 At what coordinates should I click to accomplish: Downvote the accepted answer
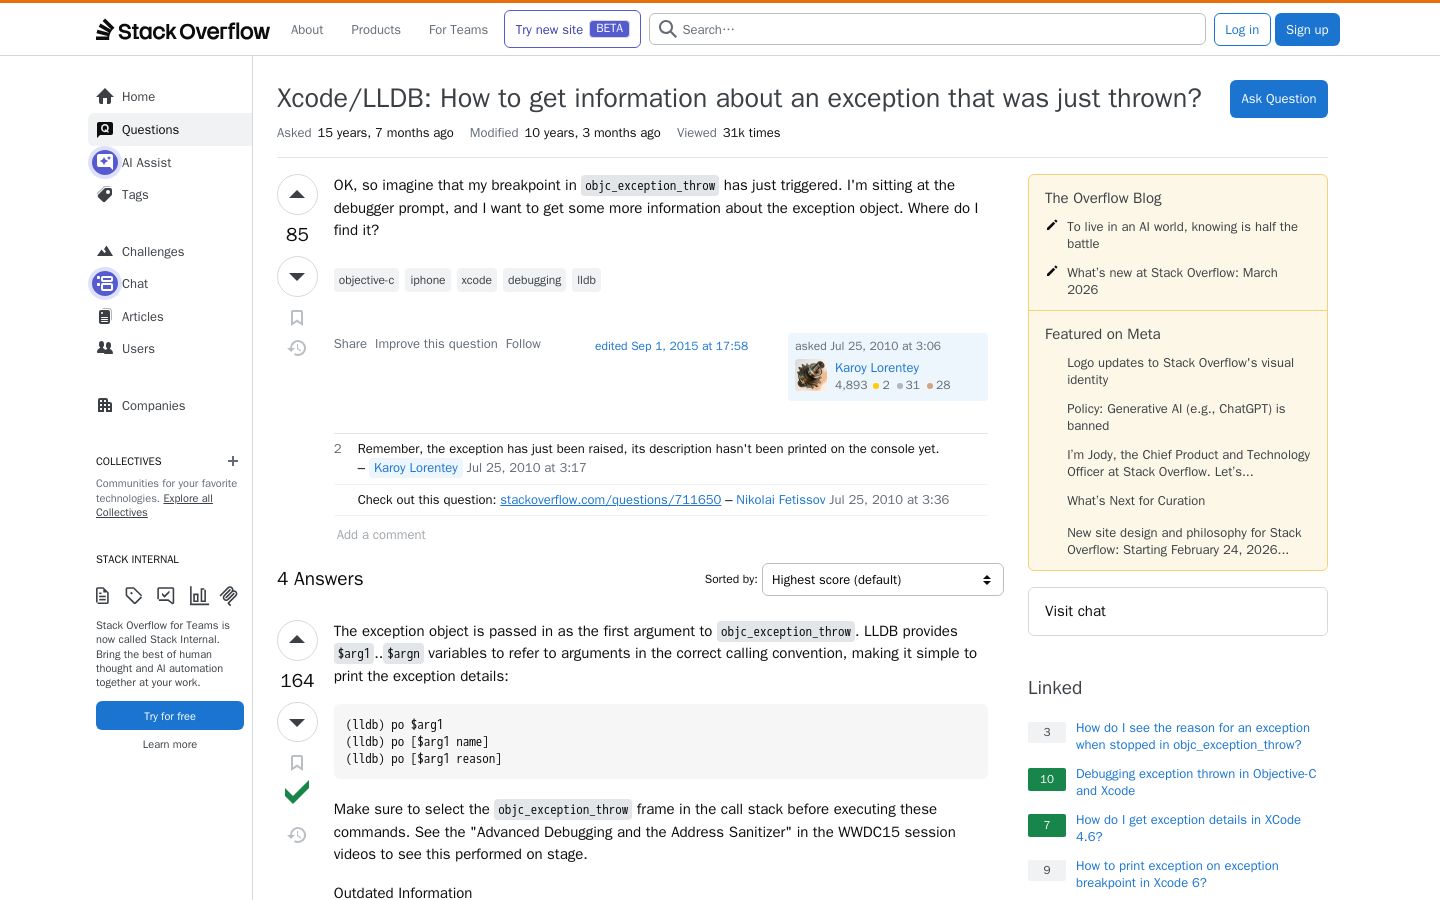tap(297, 722)
